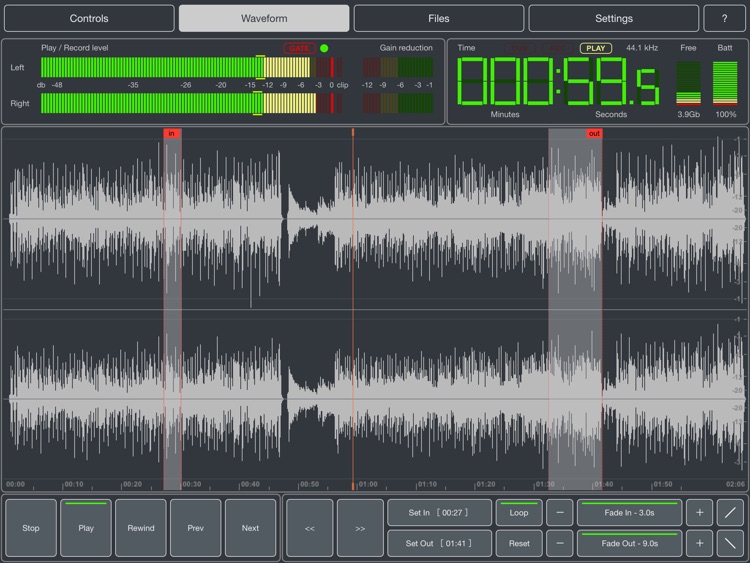This screenshot has width=750, height=563.
Task: Open the Settings tab
Action: (x=614, y=18)
